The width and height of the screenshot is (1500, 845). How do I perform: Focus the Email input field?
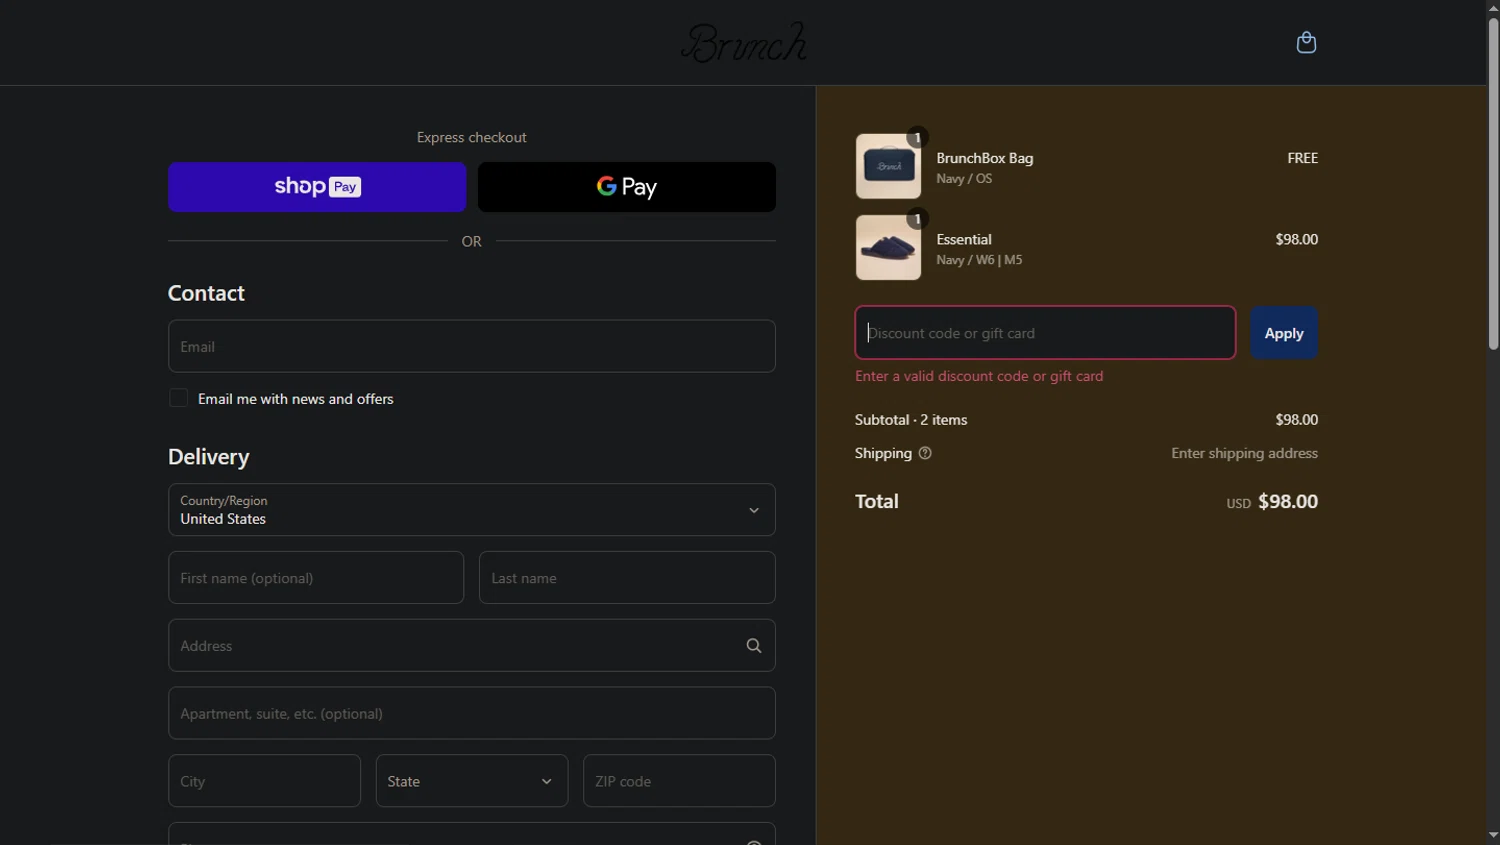(x=472, y=346)
